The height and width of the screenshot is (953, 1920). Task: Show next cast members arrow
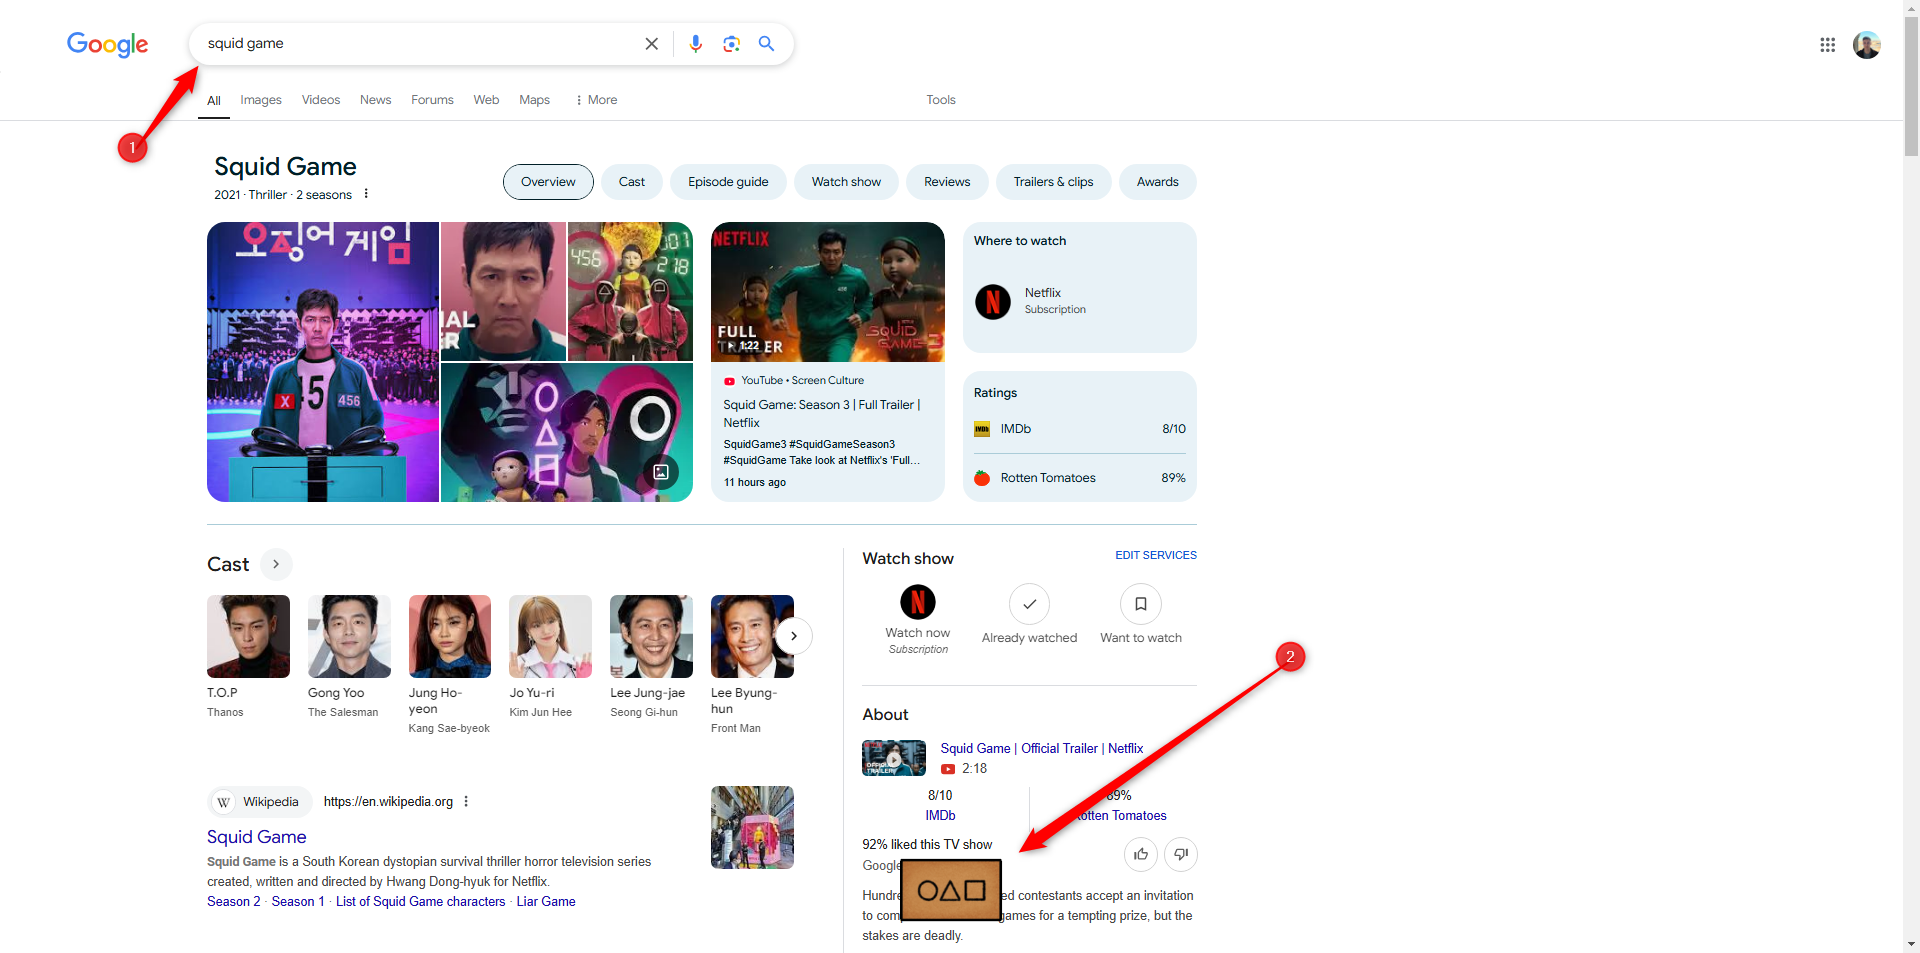[x=794, y=636]
